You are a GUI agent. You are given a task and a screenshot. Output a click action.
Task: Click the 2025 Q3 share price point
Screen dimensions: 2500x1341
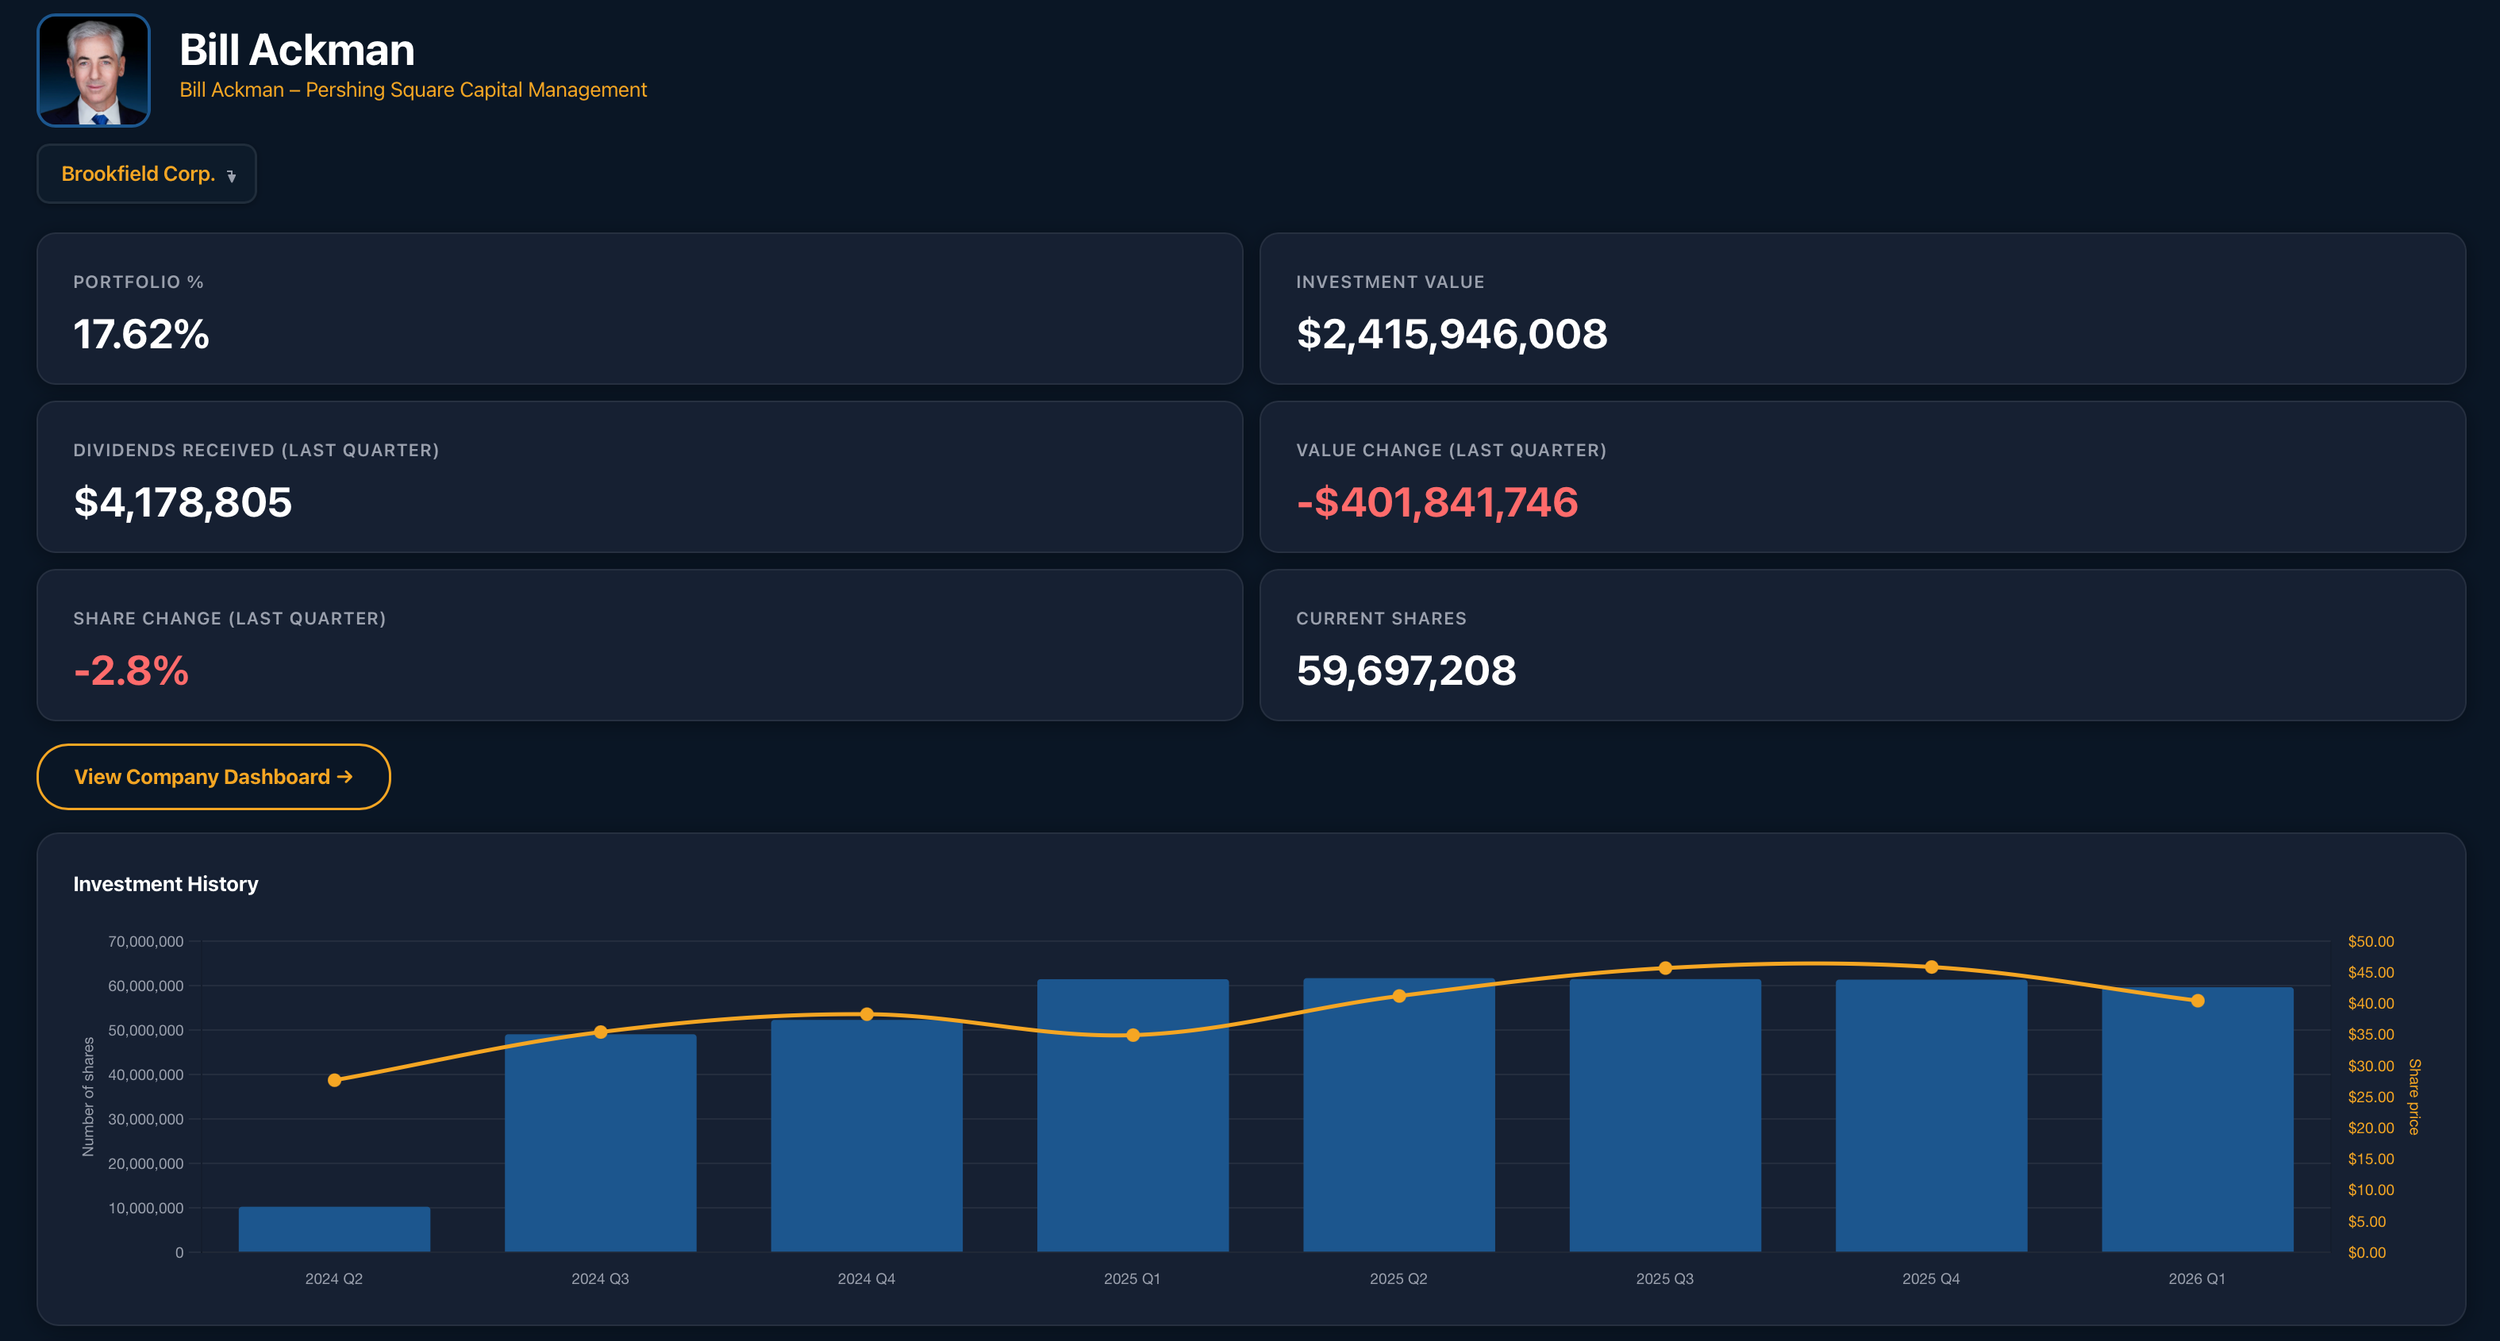tap(1665, 968)
